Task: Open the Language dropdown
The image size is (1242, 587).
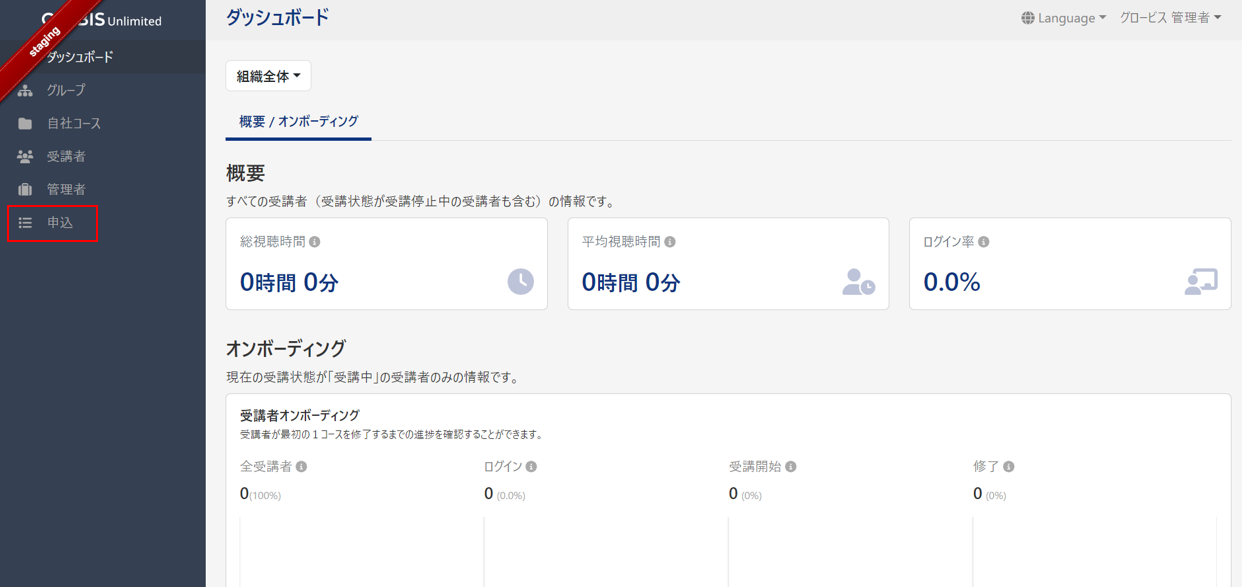Action: click(1063, 18)
